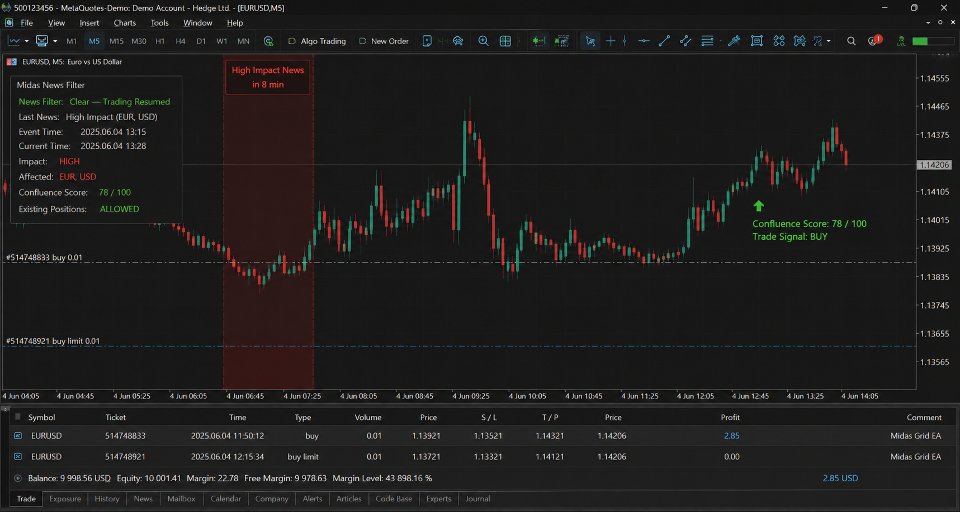Select the cursor arrow tool
The height and width of the screenshot is (512, 960).
pyautogui.click(x=590, y=41)
